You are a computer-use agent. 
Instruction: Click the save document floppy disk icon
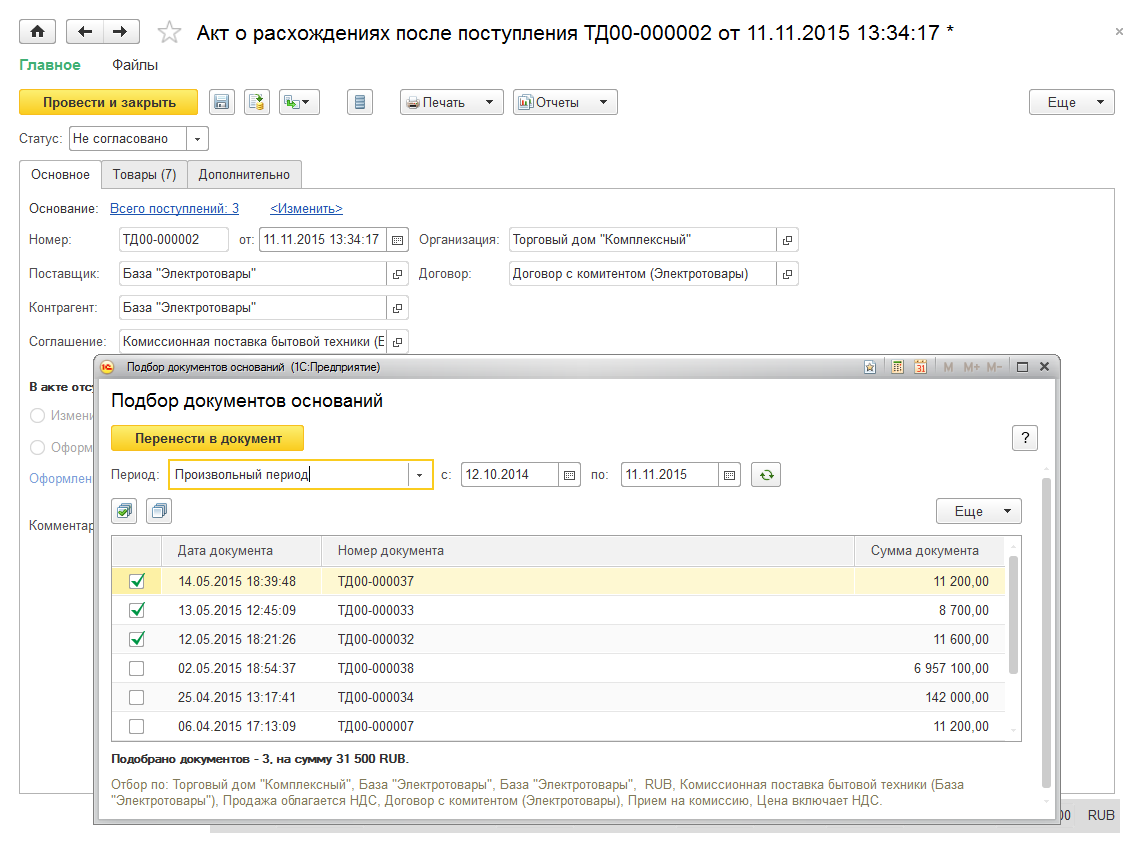pyautogui.click(x=221, y=102)
